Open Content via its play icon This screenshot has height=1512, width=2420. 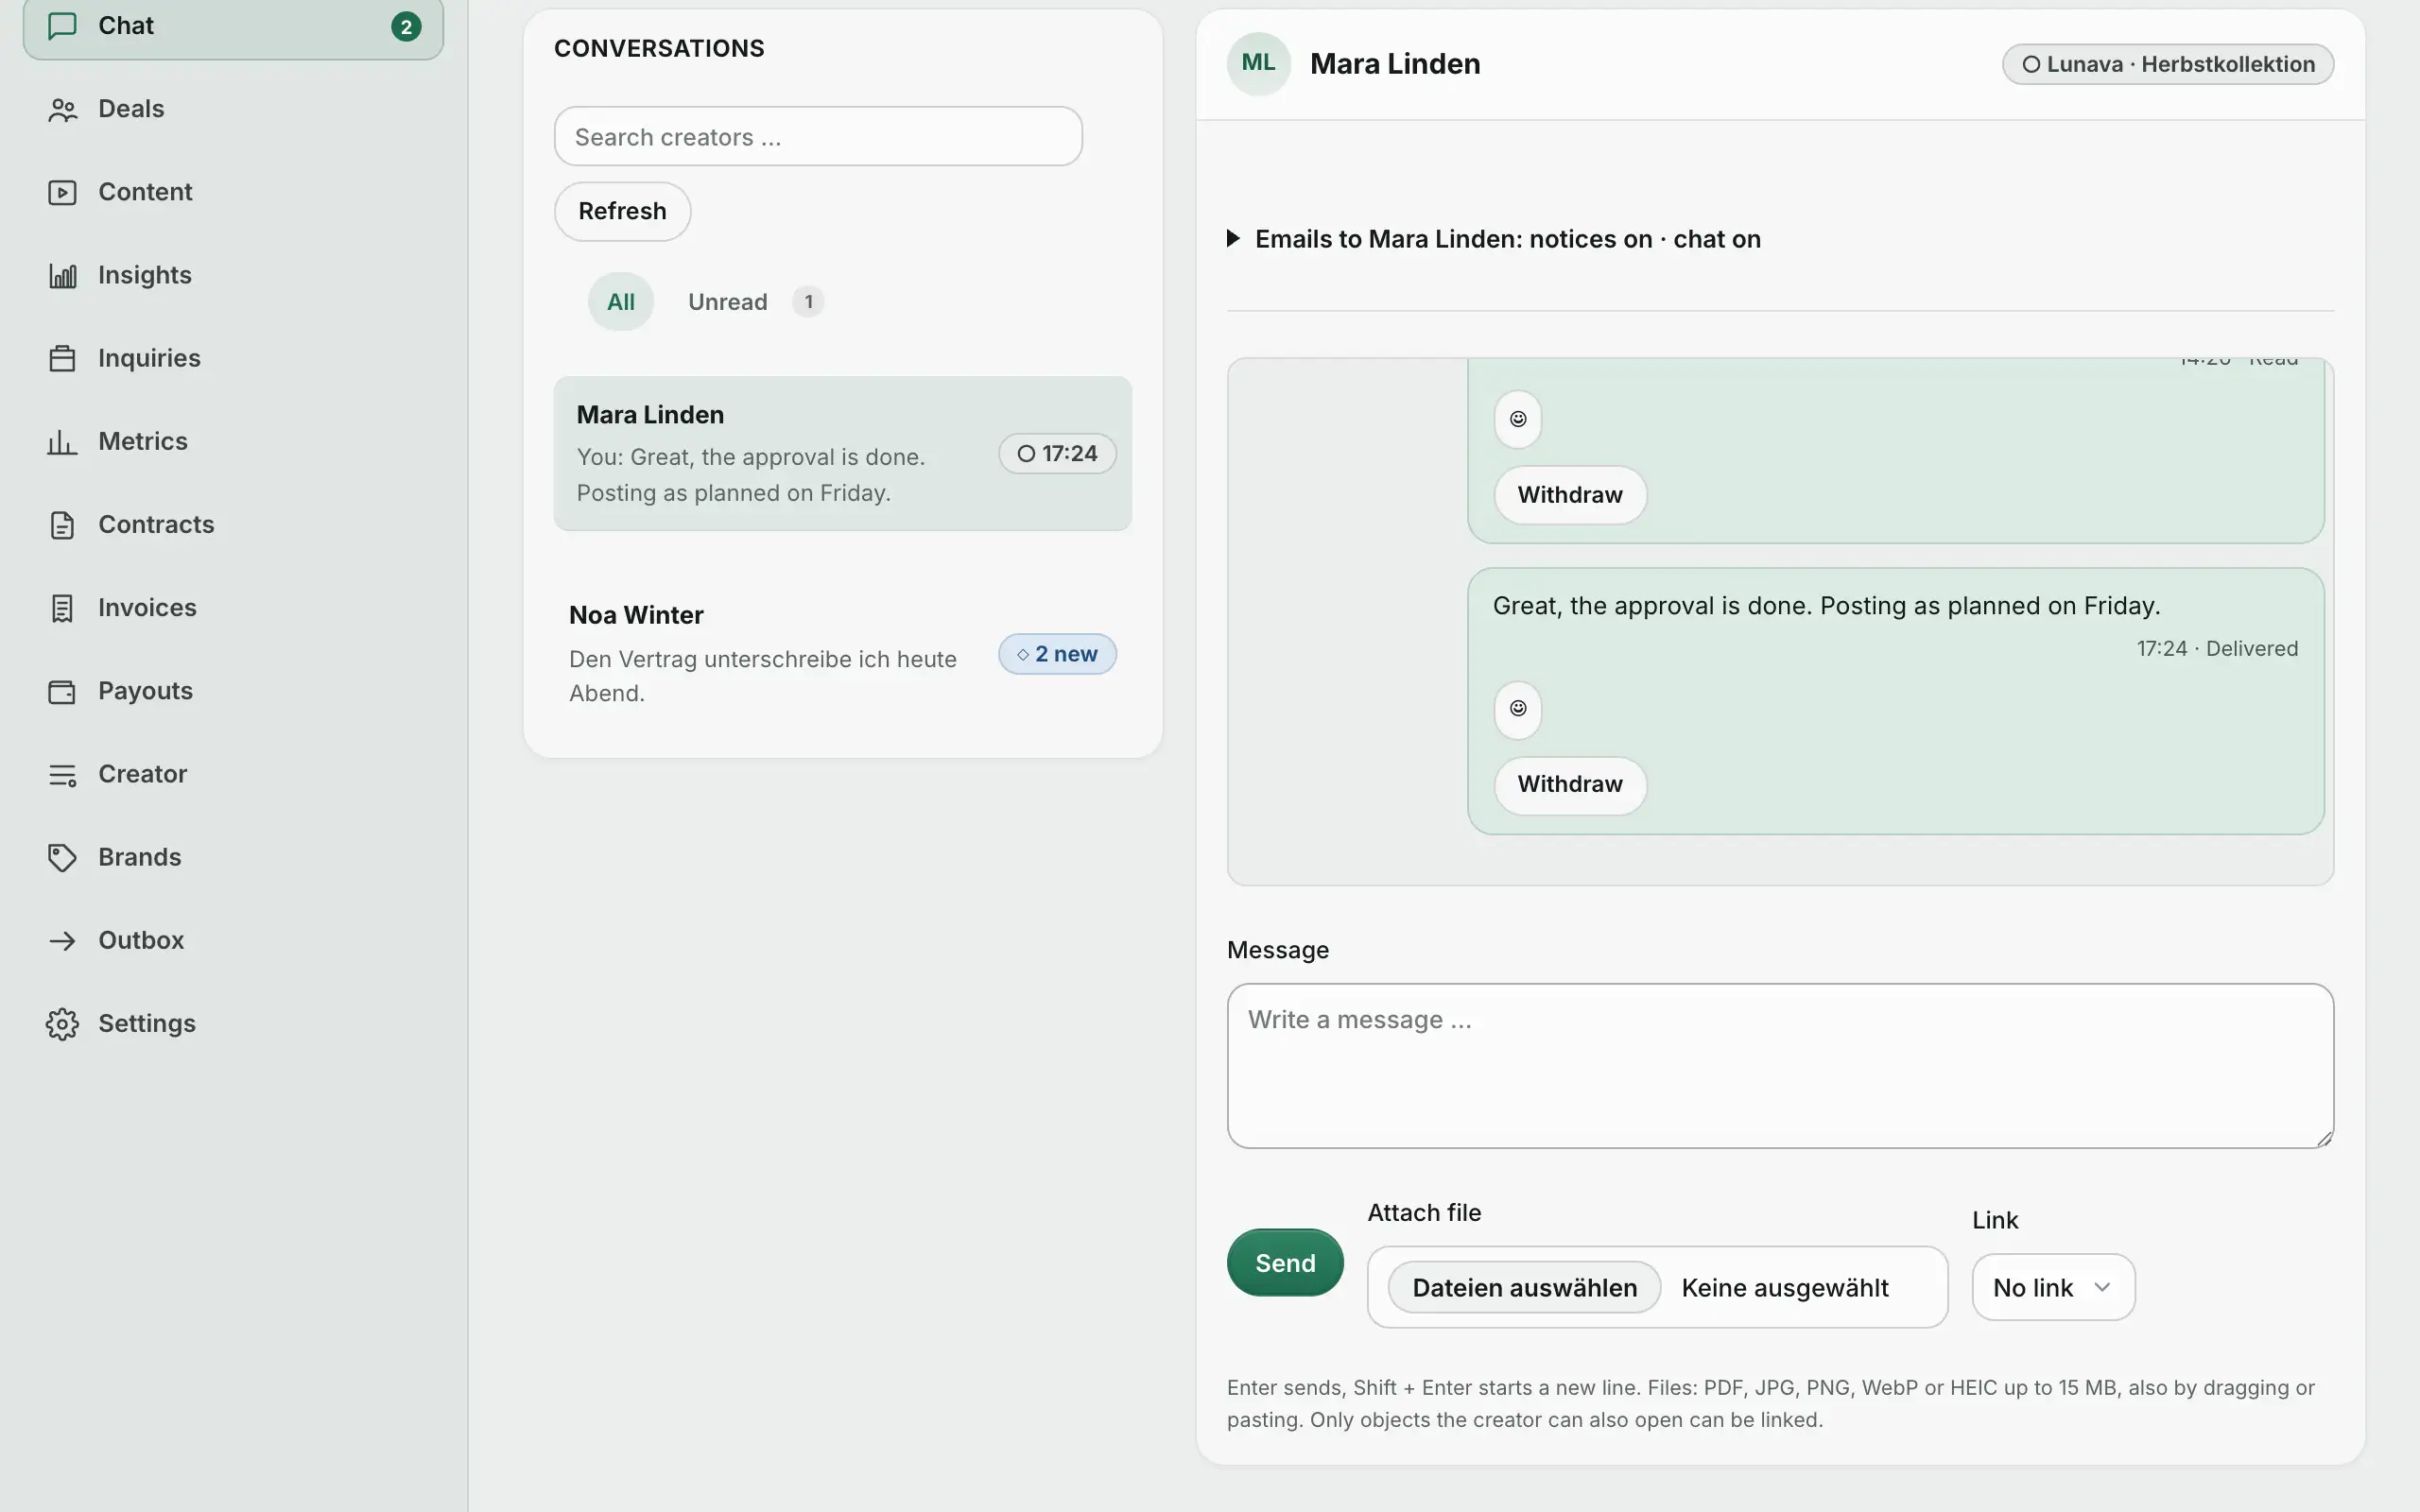point(62,192)
